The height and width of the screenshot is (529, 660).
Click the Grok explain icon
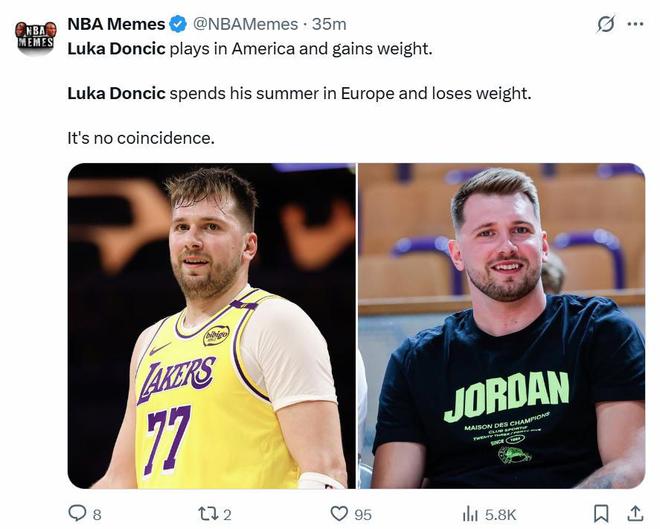605,24
